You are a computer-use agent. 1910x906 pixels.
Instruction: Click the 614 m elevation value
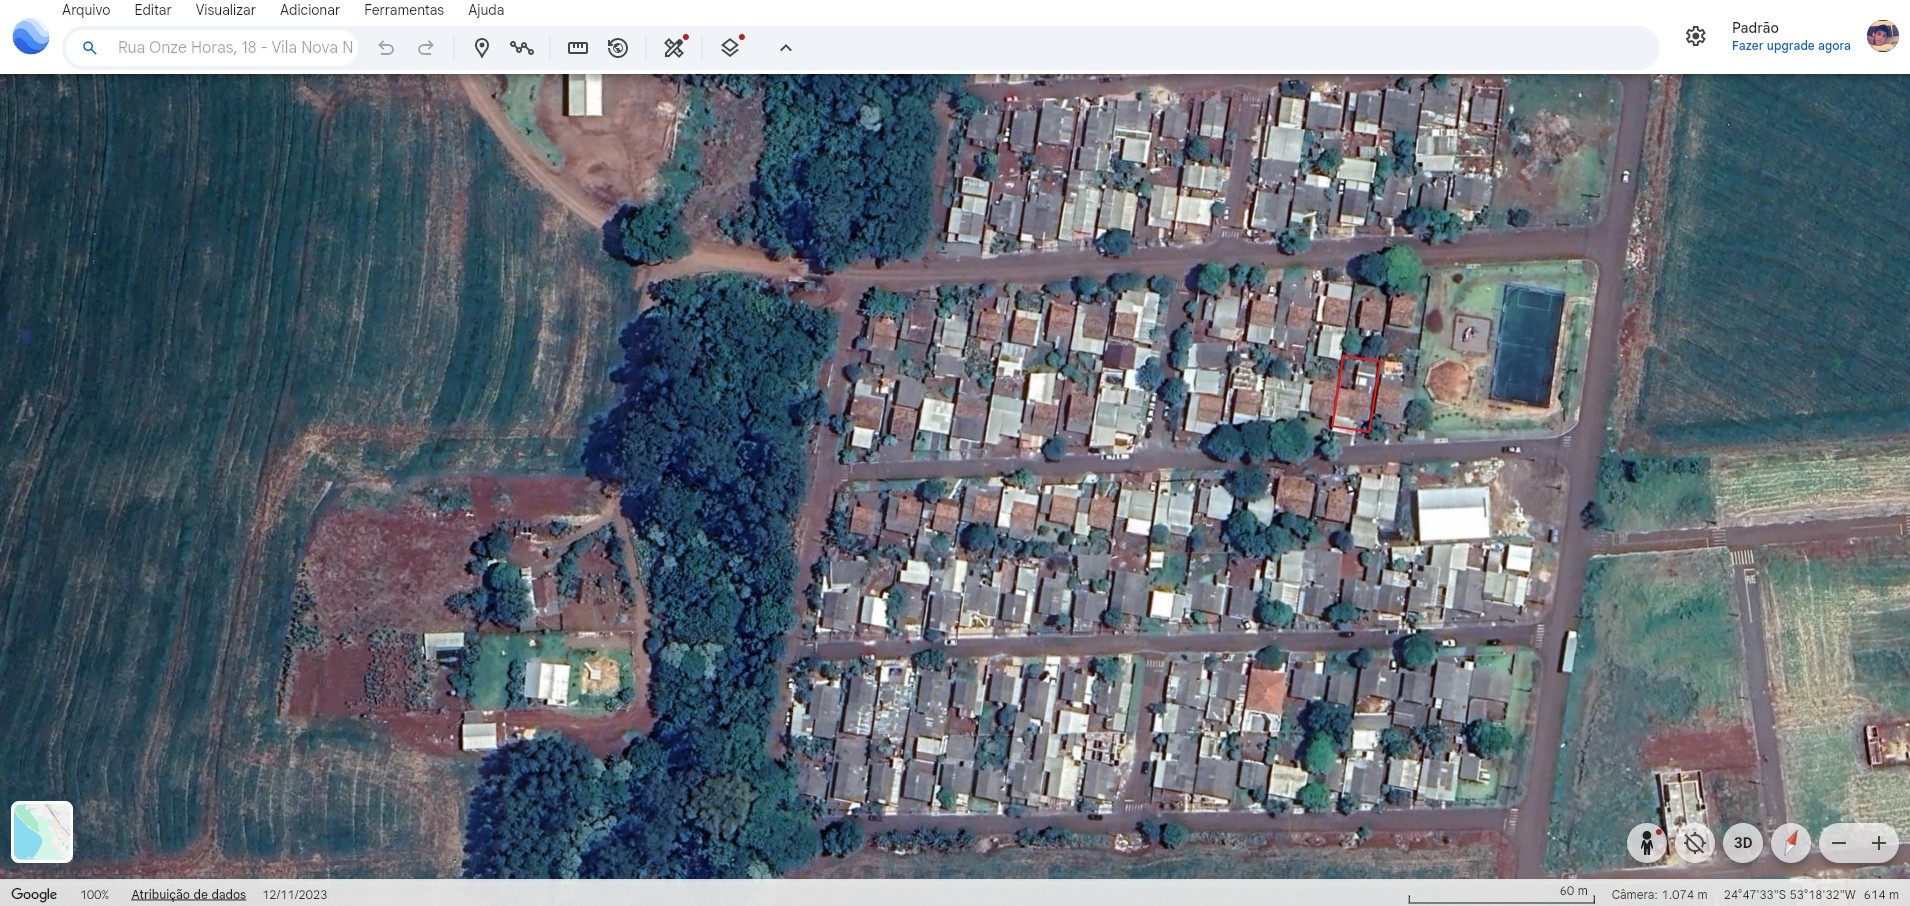coord(1881,895)
